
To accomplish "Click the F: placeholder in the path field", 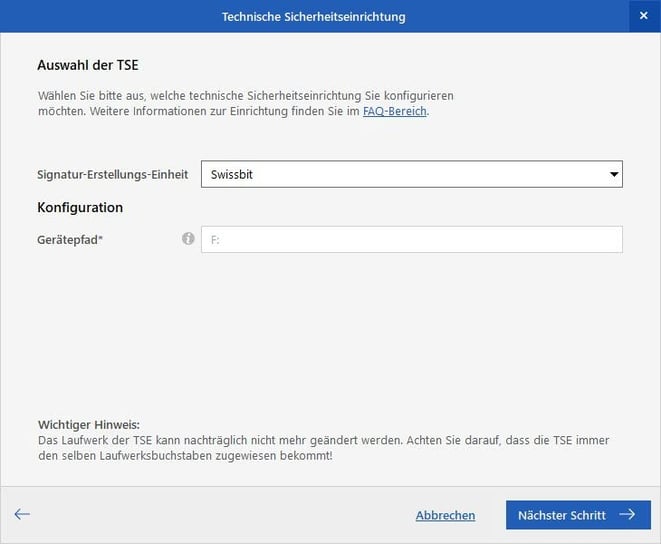I will (215, 239).
